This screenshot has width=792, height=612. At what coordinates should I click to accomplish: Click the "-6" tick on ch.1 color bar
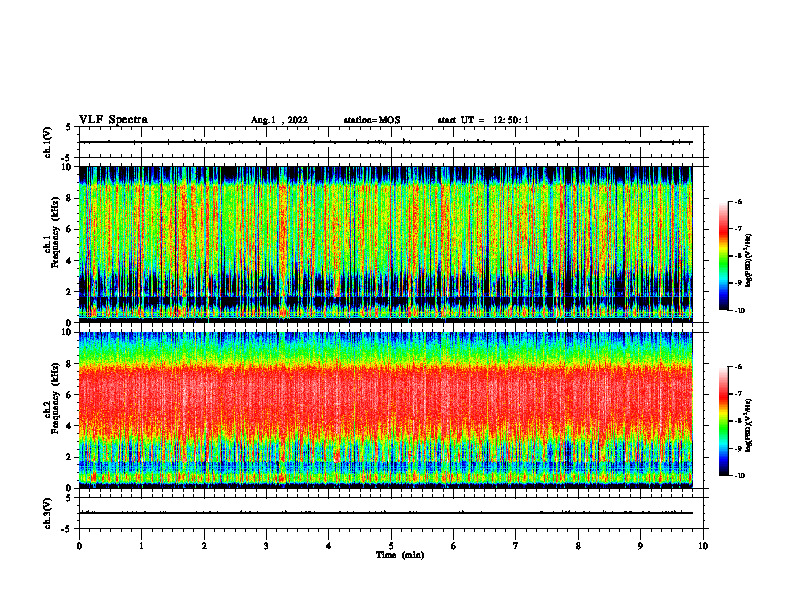click(x=738, y=202)
